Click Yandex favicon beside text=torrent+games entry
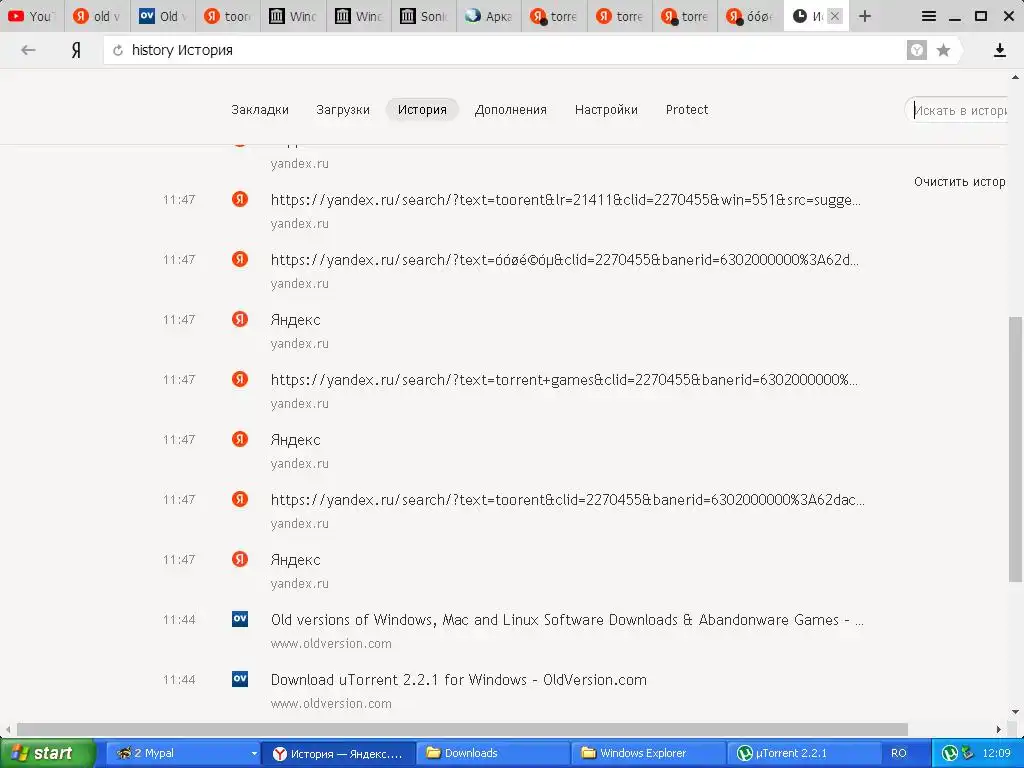 click(x=240, y=379)
